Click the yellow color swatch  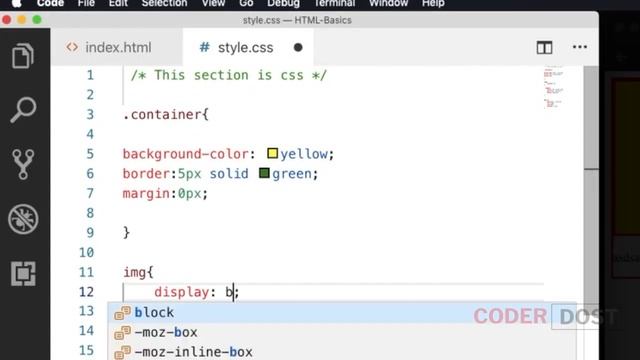coord(272,153)
